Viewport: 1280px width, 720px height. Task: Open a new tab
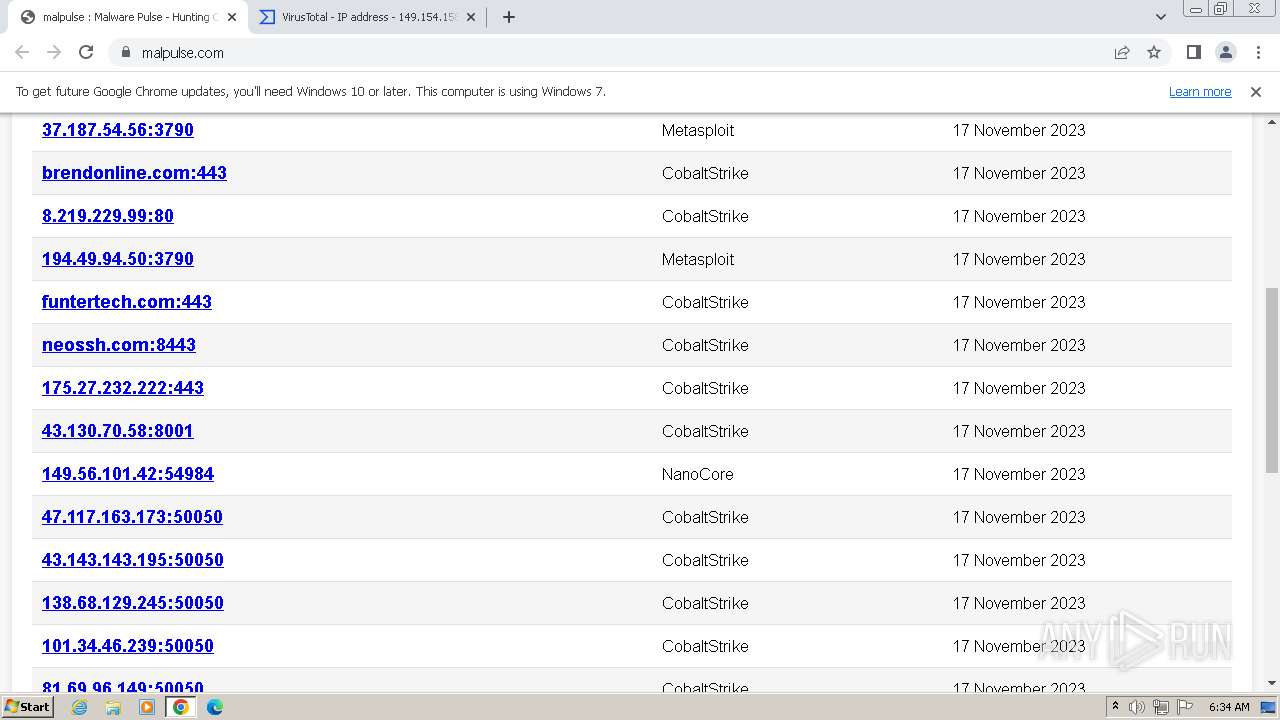point(508,17)
